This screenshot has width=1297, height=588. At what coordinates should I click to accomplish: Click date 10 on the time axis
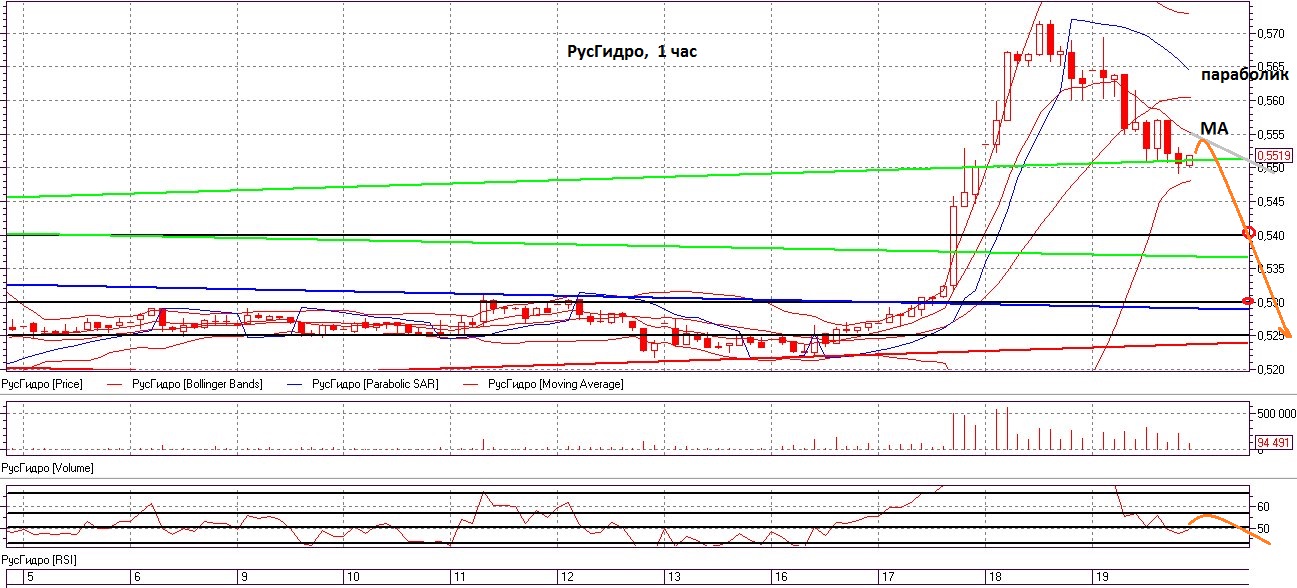353,577
